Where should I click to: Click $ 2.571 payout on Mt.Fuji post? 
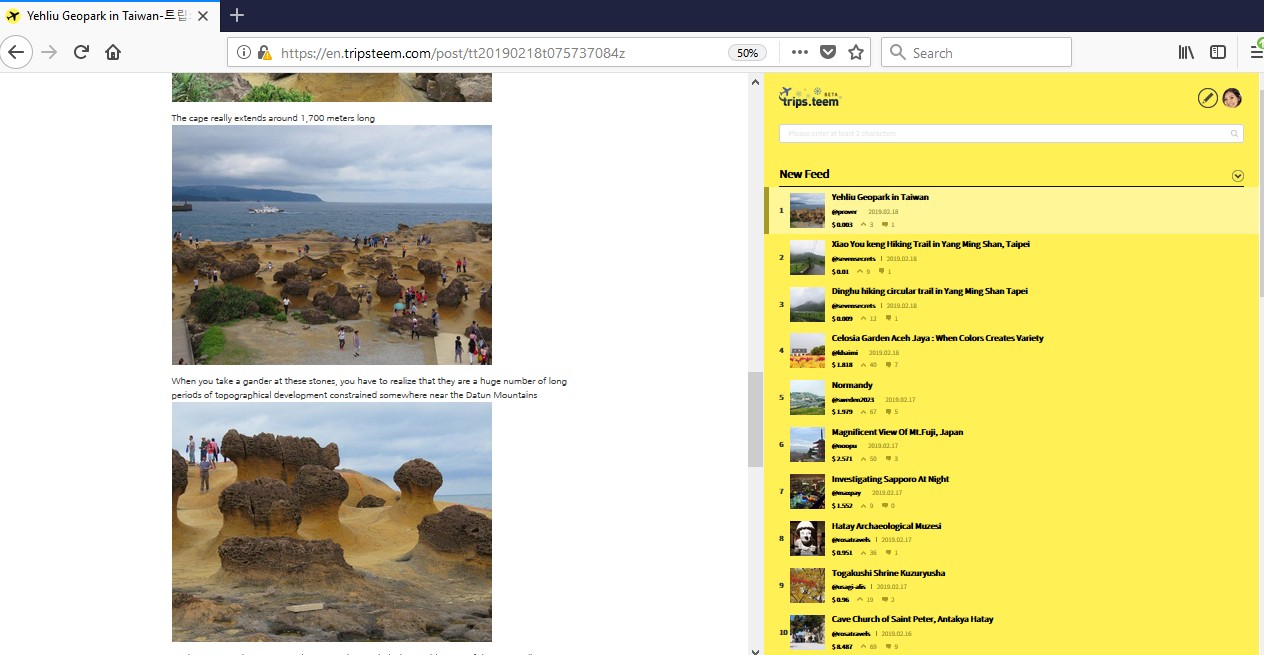pyautogui.click(x=842, y=458)
